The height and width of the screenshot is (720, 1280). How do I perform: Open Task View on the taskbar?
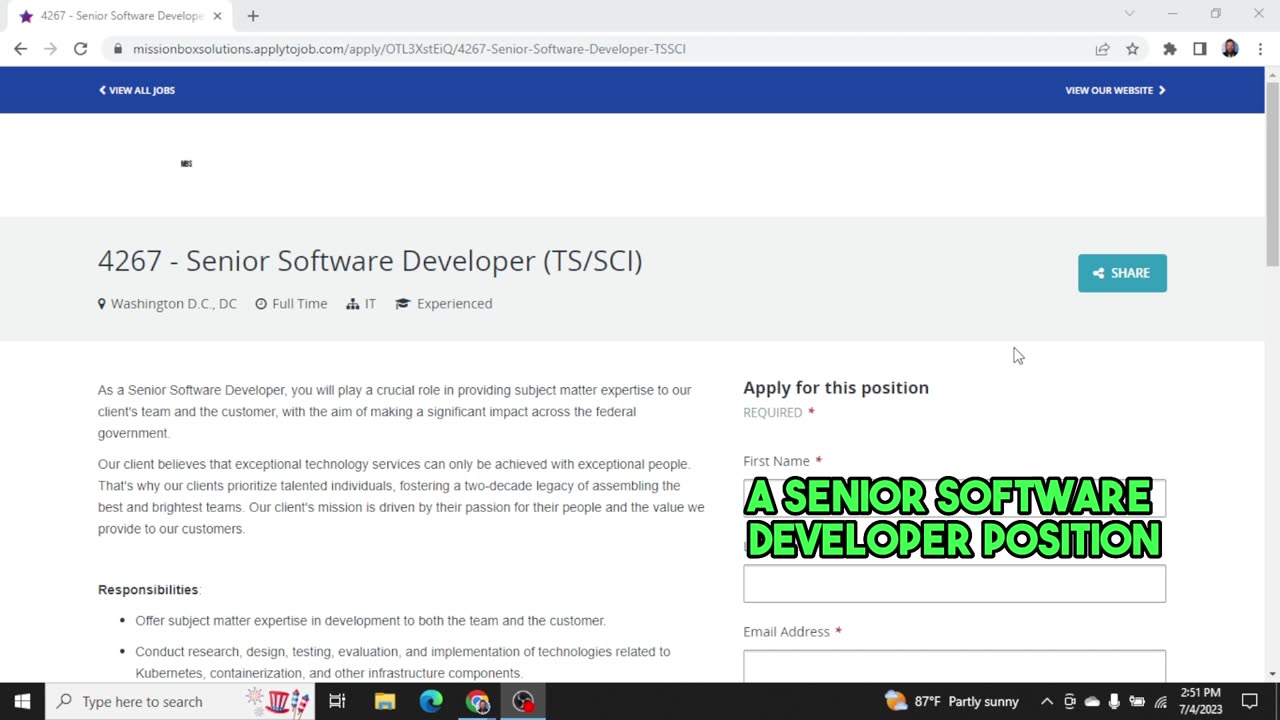[337, 701]
